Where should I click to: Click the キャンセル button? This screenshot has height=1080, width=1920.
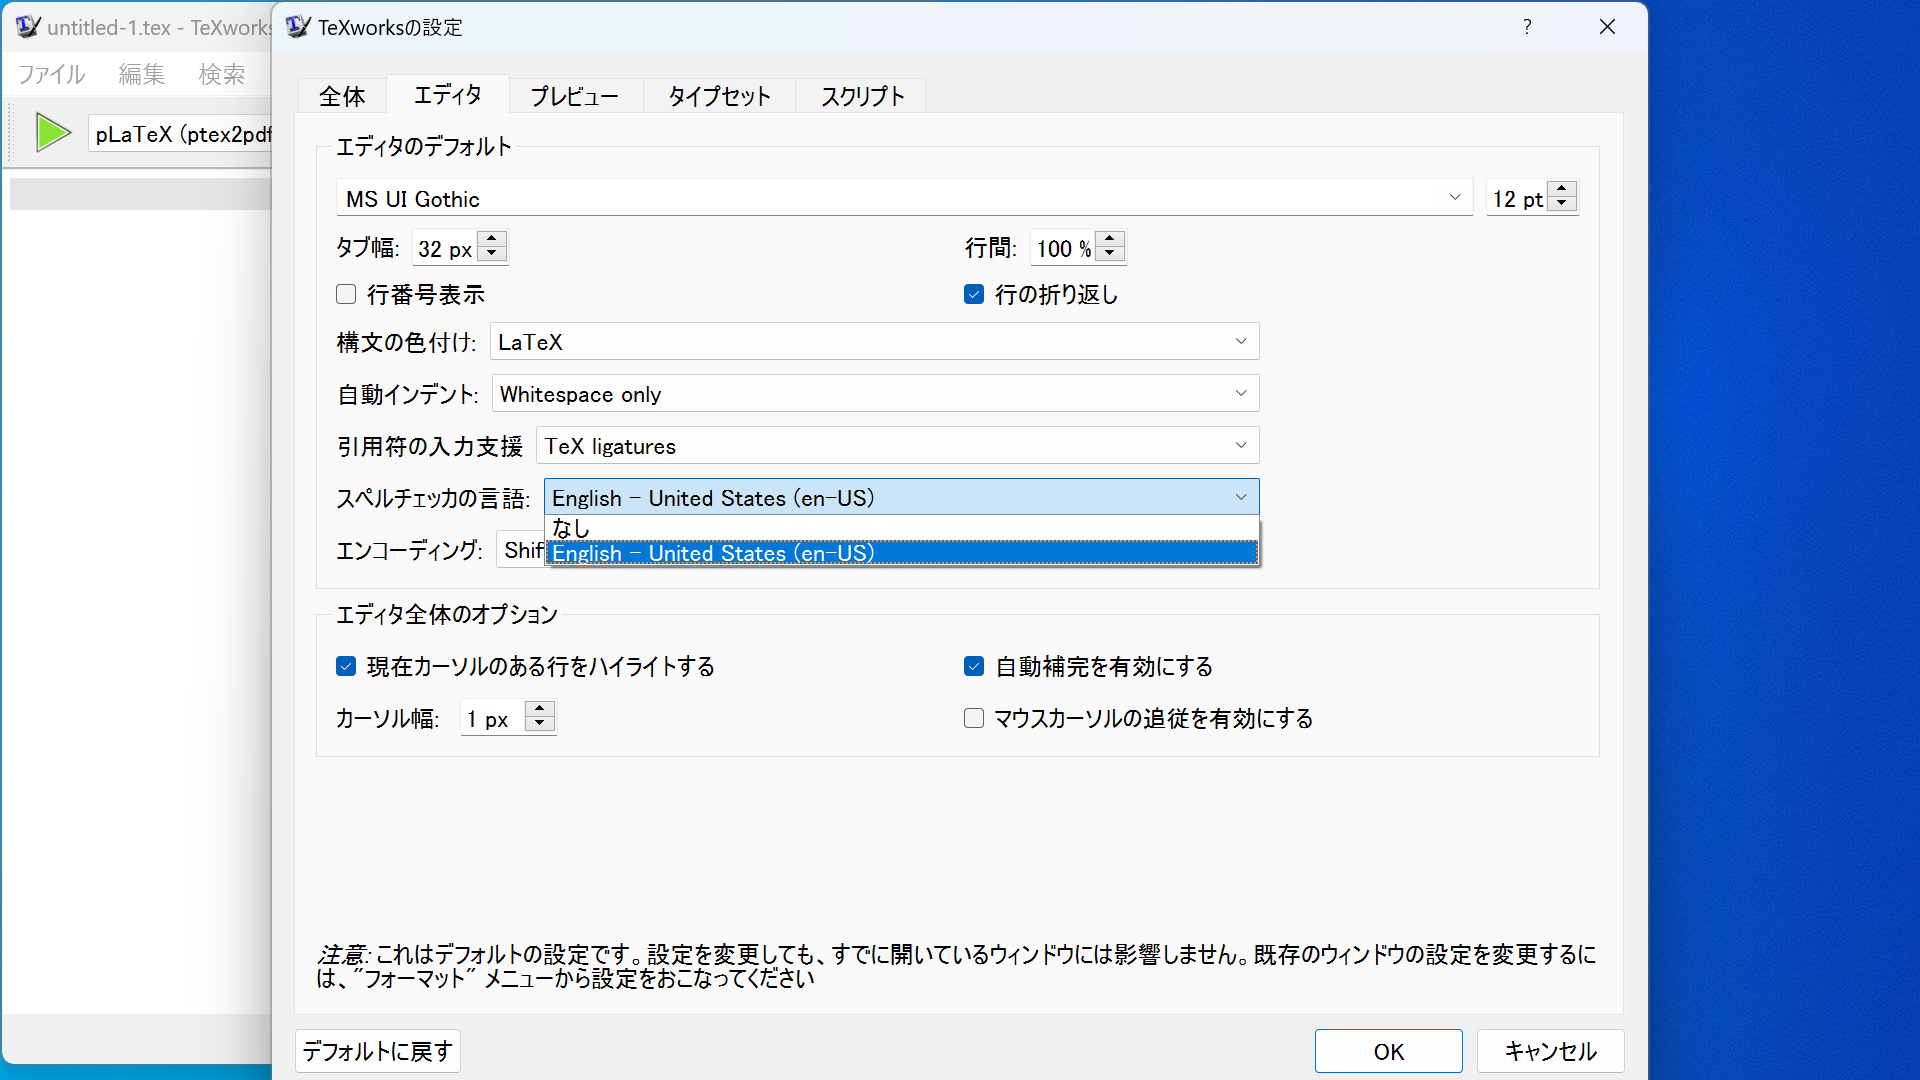click(1550, 1051)
